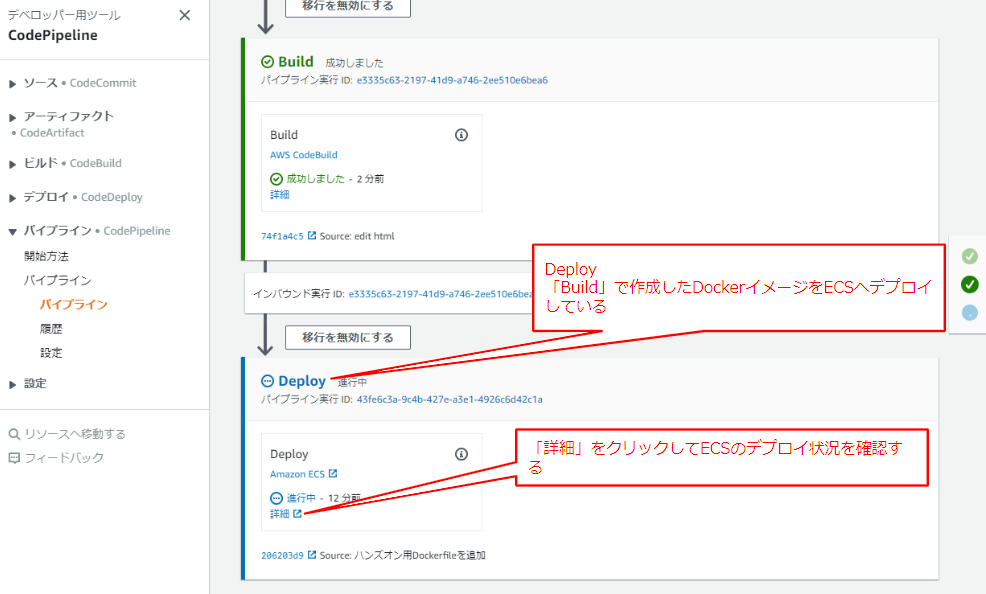Click the Build action succeeded status icon

276,179
